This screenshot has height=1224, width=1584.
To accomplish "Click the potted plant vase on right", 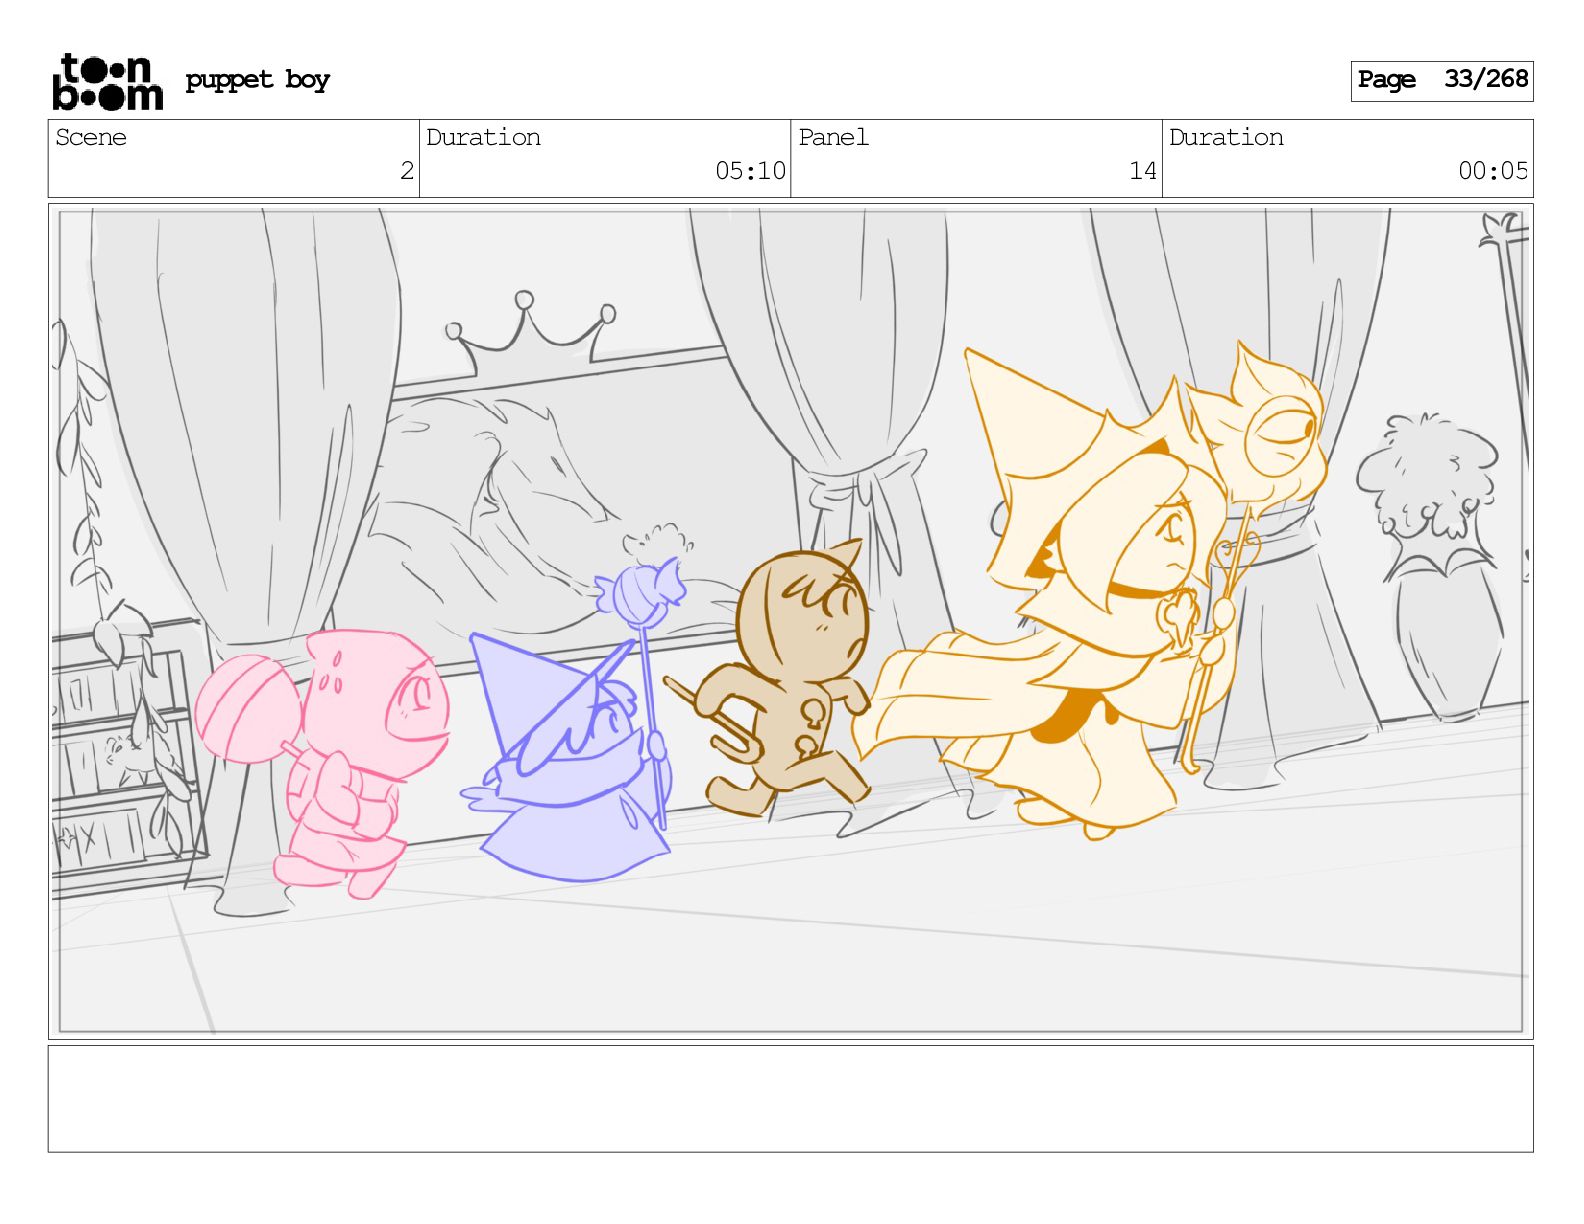I will pos(1430,565).
